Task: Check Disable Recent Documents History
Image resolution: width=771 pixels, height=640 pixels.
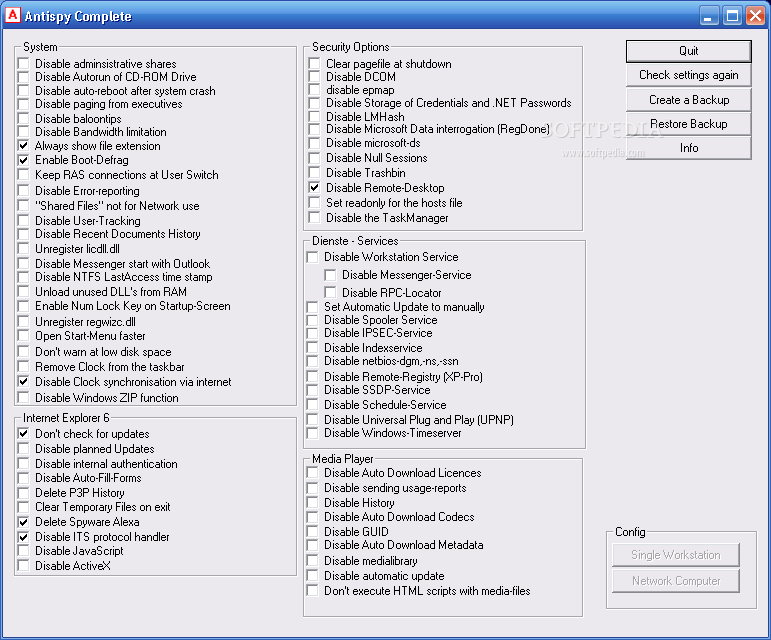Action: pos(23,233)
